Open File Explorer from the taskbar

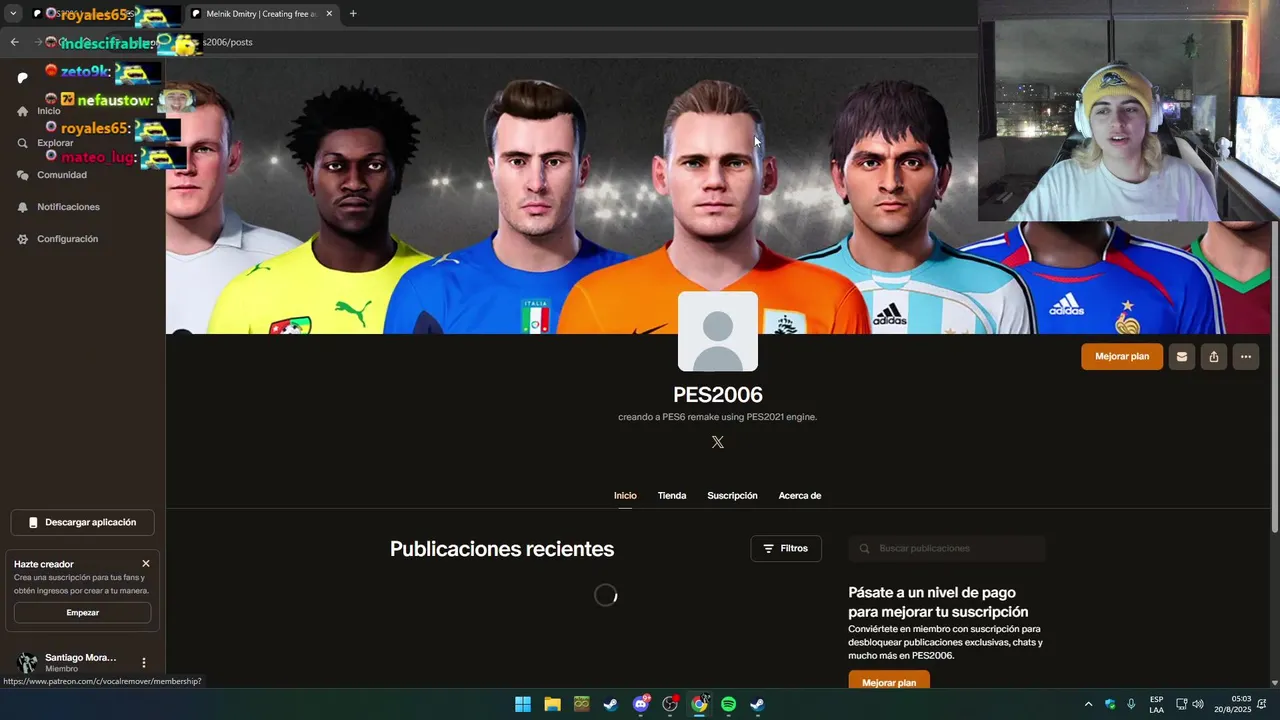(552, 704)
